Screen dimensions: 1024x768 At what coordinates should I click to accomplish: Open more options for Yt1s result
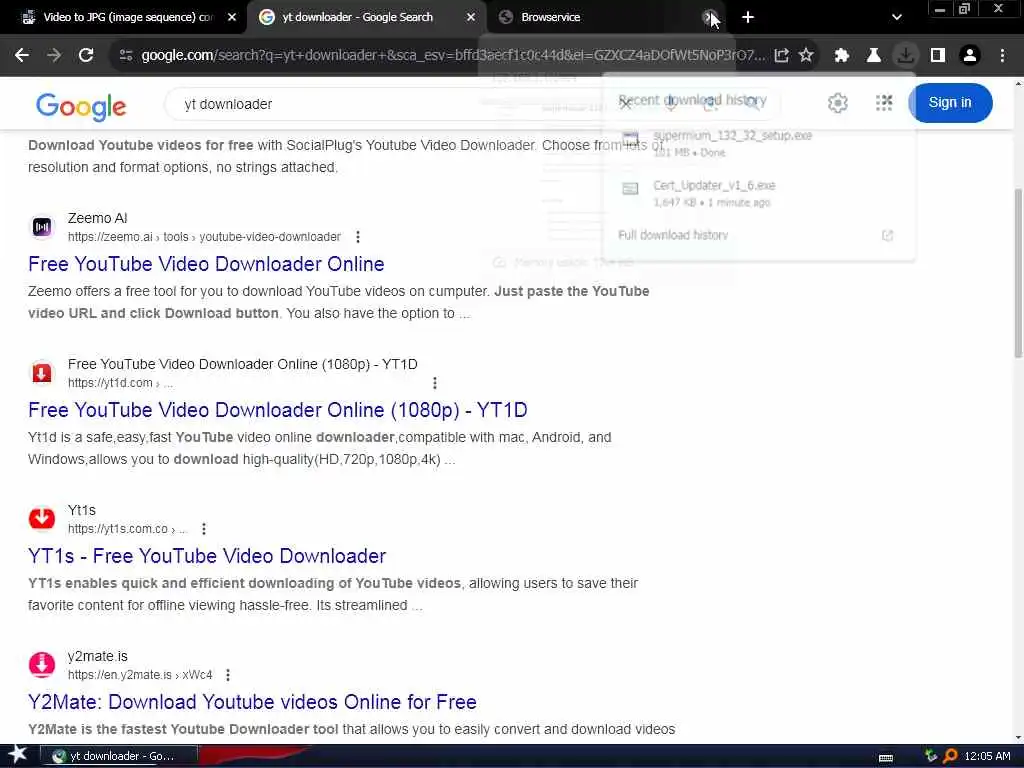(x=204, y=529)
